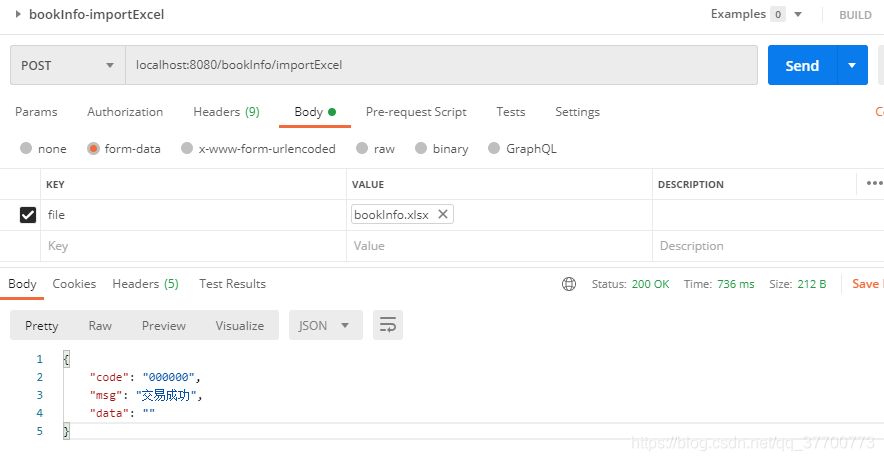Expand the bookInfo-importExcel request triangle
Image resolution: width=884 pixels, height=461 pixels.
click(x=18, y=14)
